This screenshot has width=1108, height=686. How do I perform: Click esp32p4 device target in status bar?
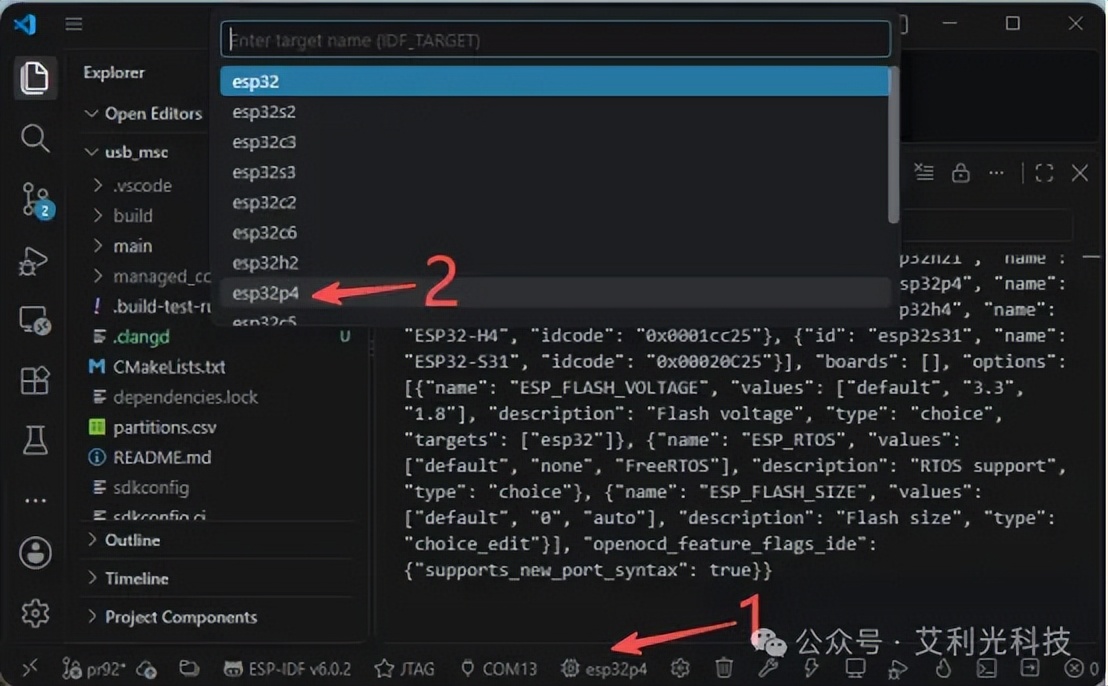click(x=604, y=668)
